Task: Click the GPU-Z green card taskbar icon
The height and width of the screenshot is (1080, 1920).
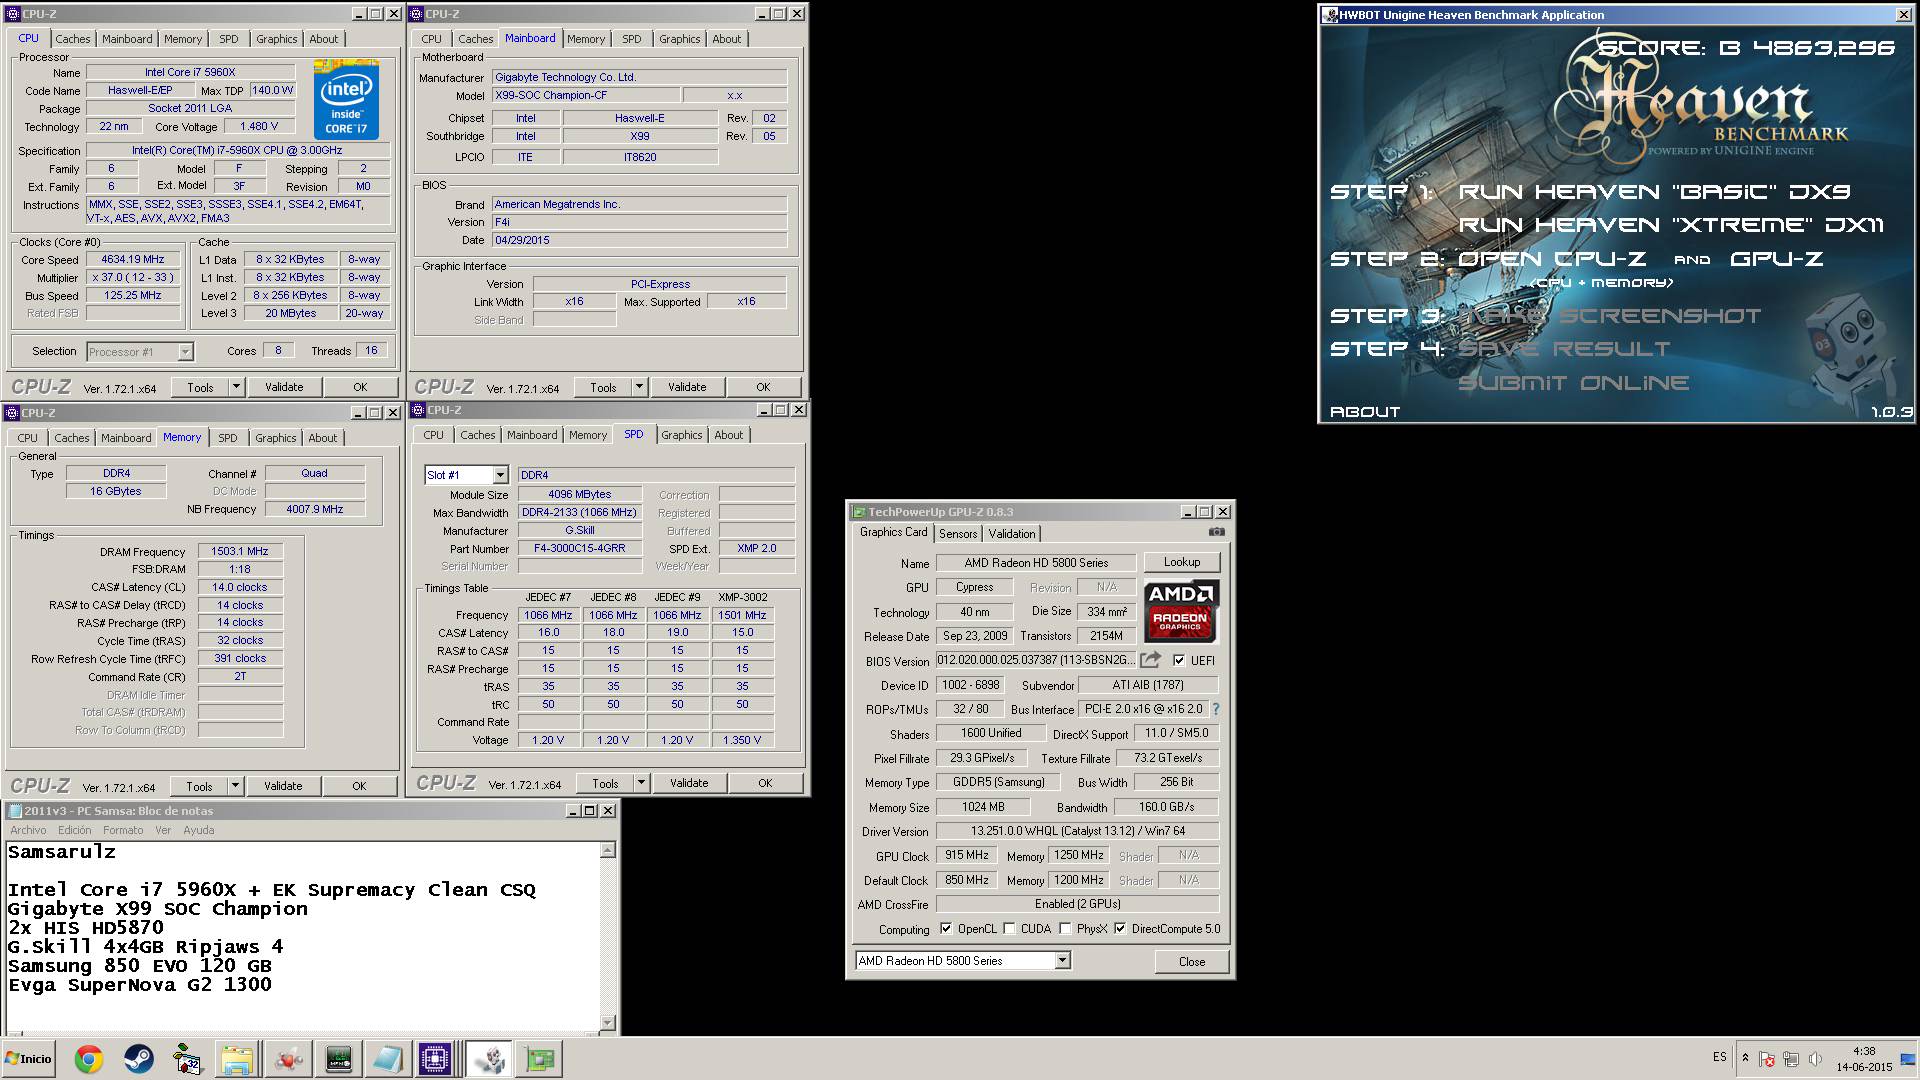Action: tap(539, 1059)
